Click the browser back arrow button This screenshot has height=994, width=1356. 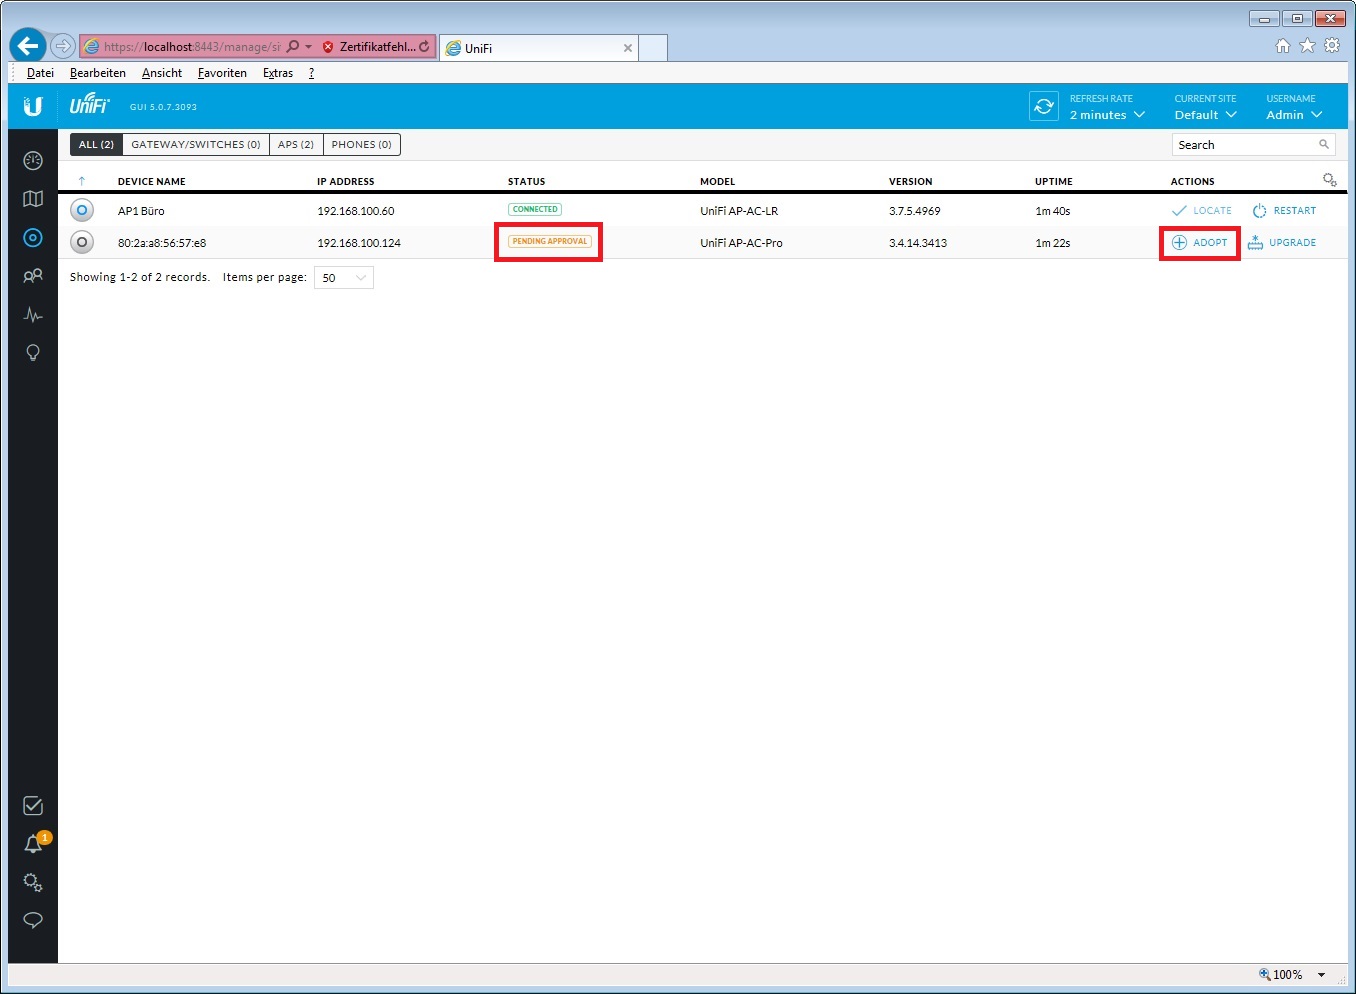point(28,45)
